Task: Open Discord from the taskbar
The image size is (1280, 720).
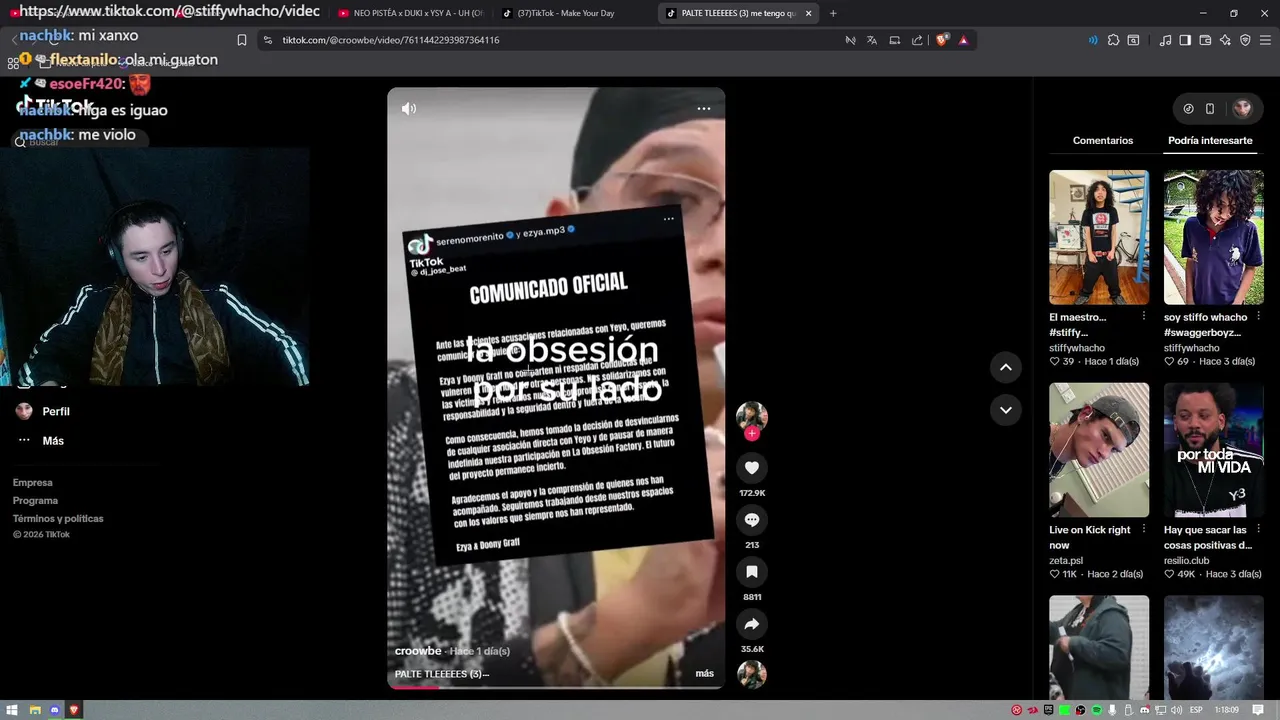Action: (x=55, y=710)
